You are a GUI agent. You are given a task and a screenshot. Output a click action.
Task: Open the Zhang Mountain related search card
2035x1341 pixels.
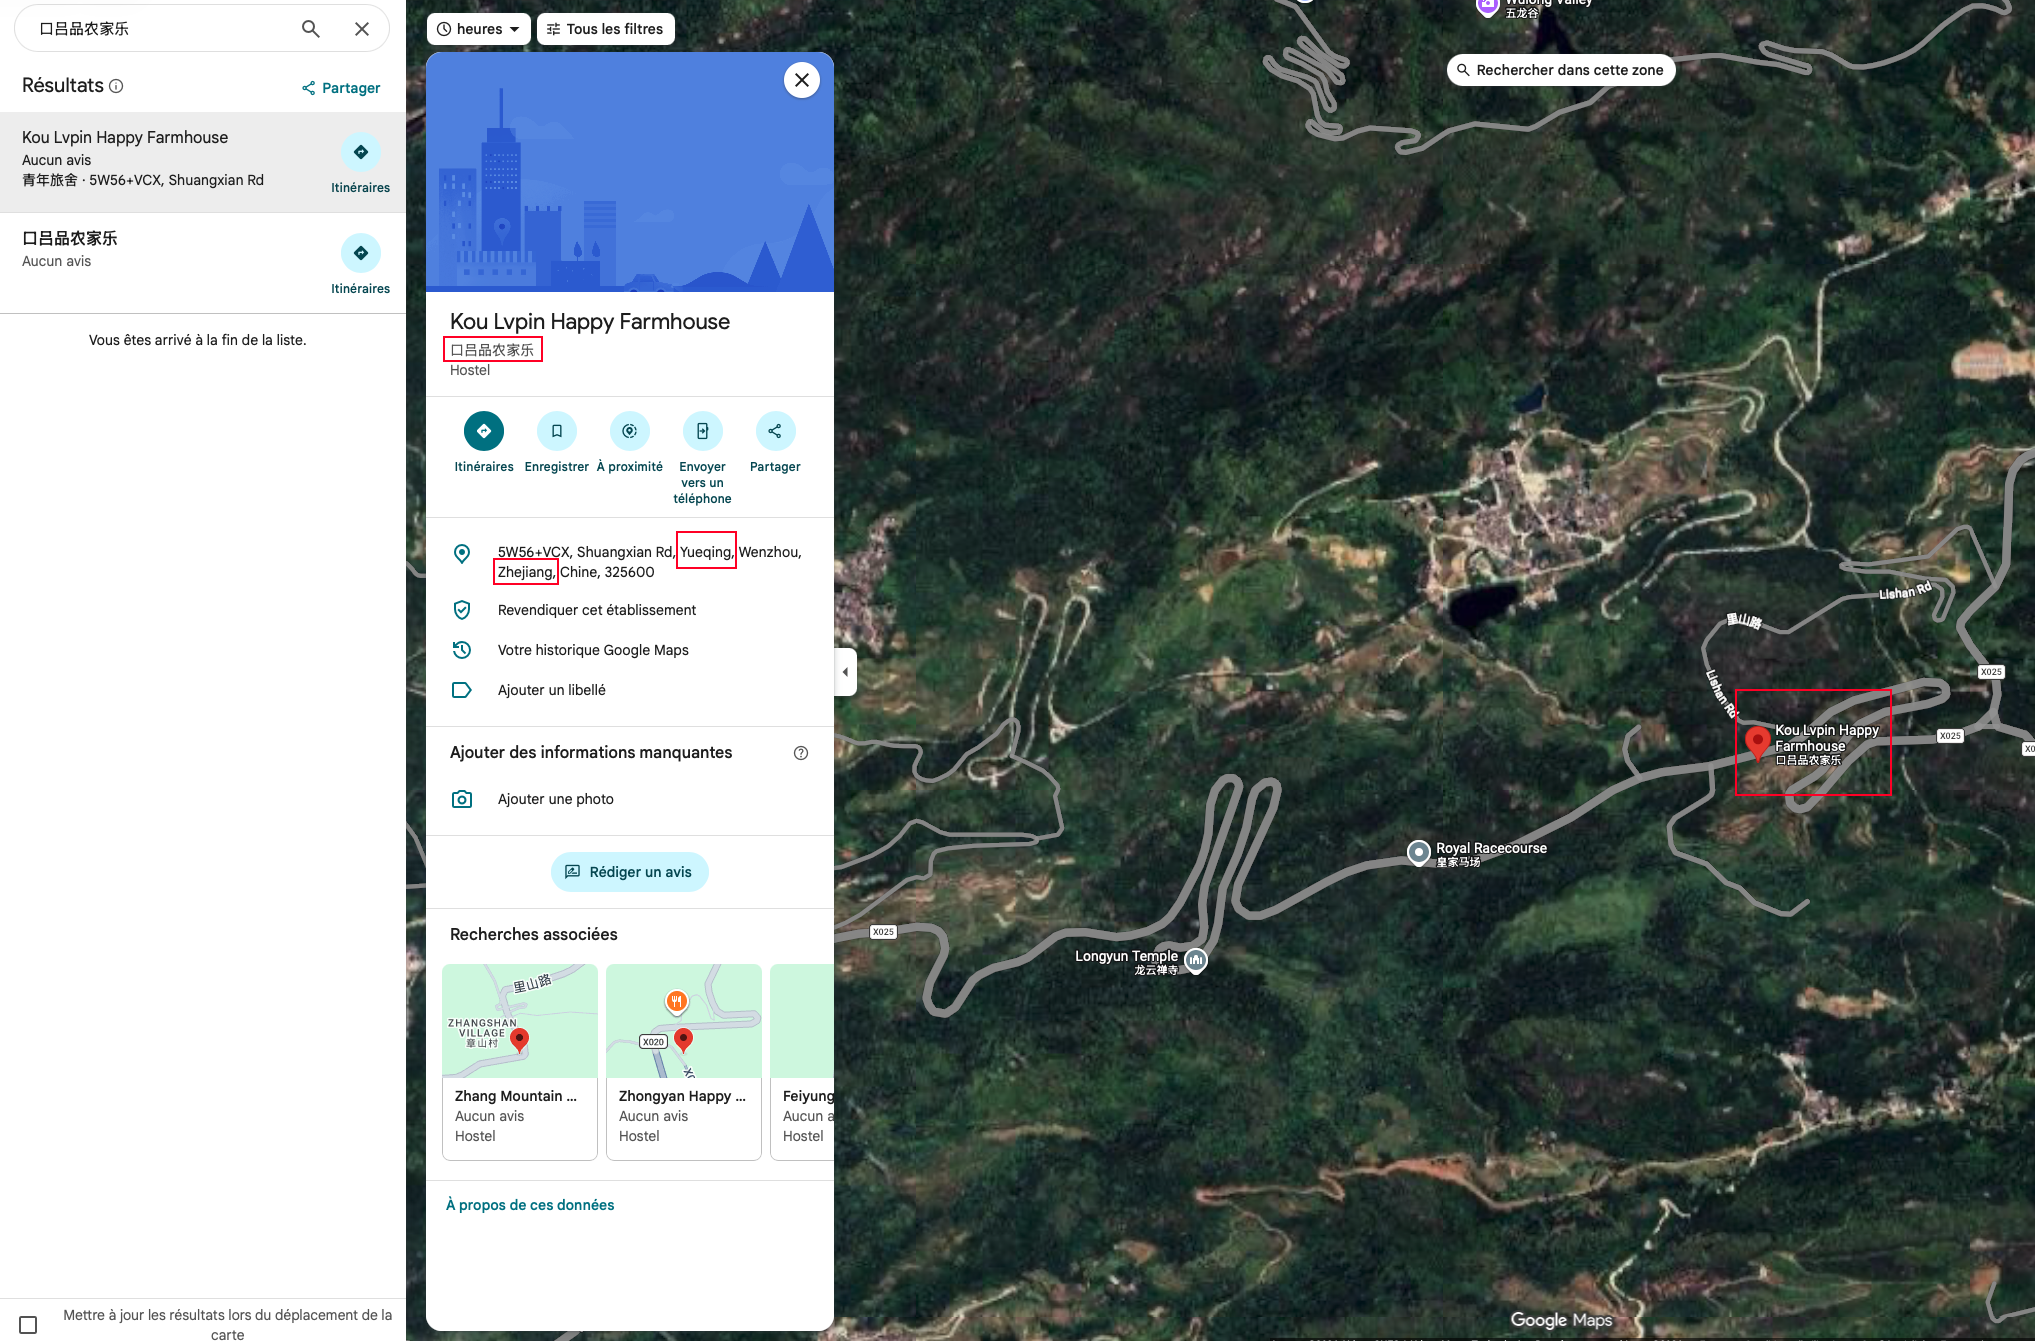[520, 1062]
